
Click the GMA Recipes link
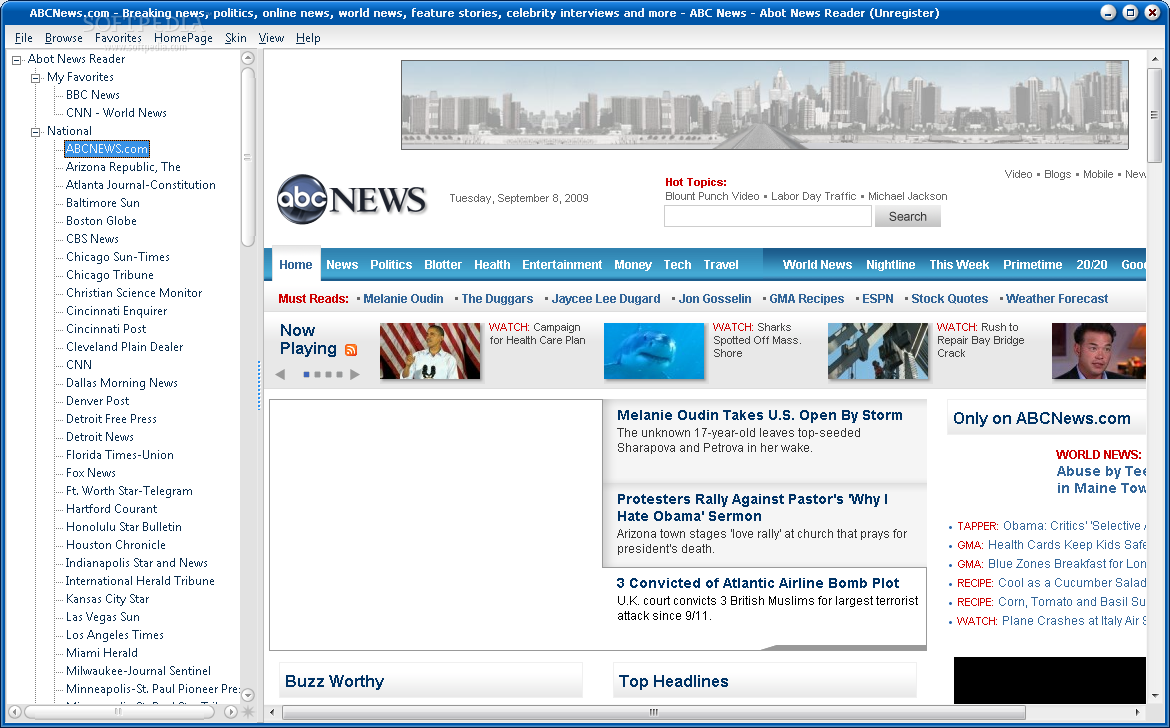point(807,299)
